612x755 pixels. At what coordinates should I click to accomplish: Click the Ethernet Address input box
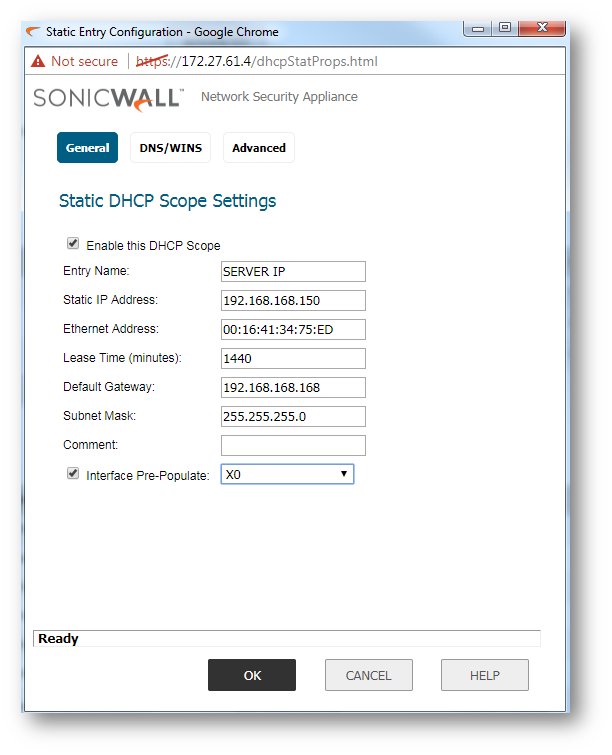point(293,329)
